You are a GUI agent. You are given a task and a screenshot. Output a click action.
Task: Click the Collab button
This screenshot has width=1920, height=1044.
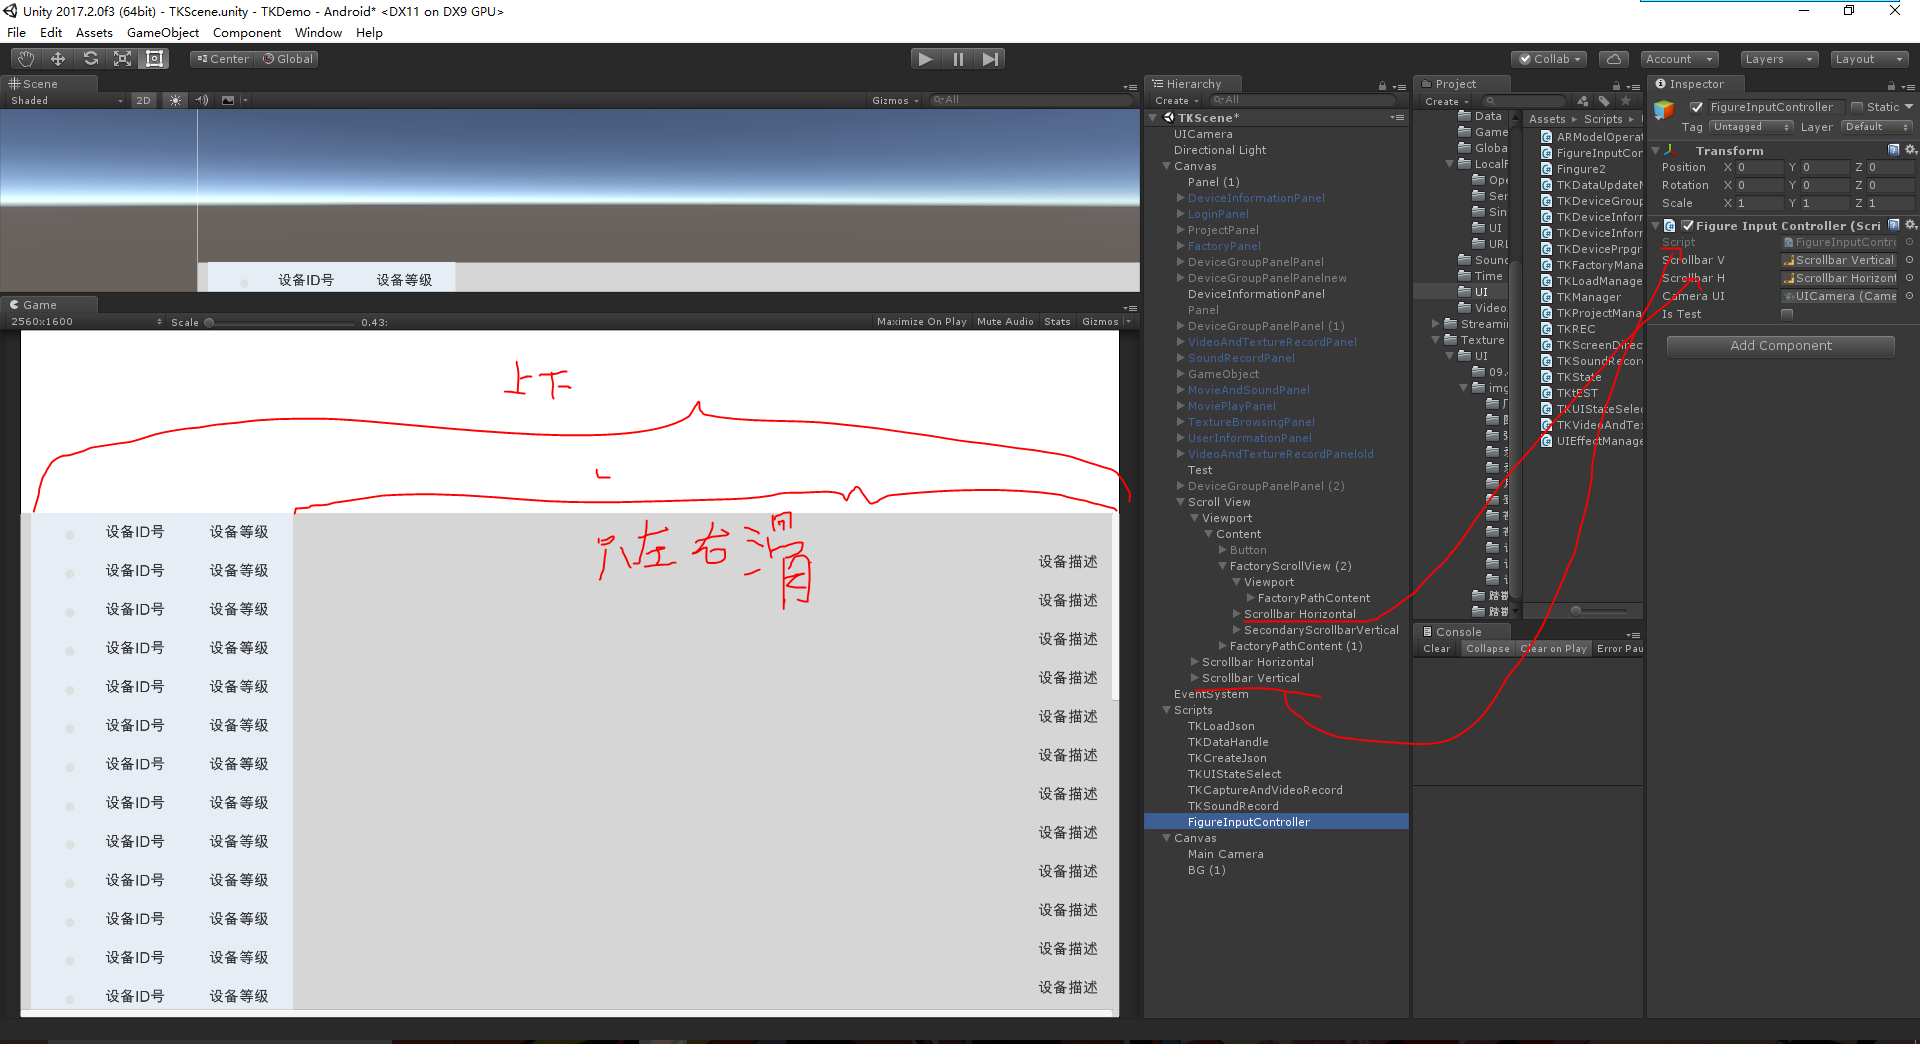coord(1550,59)
